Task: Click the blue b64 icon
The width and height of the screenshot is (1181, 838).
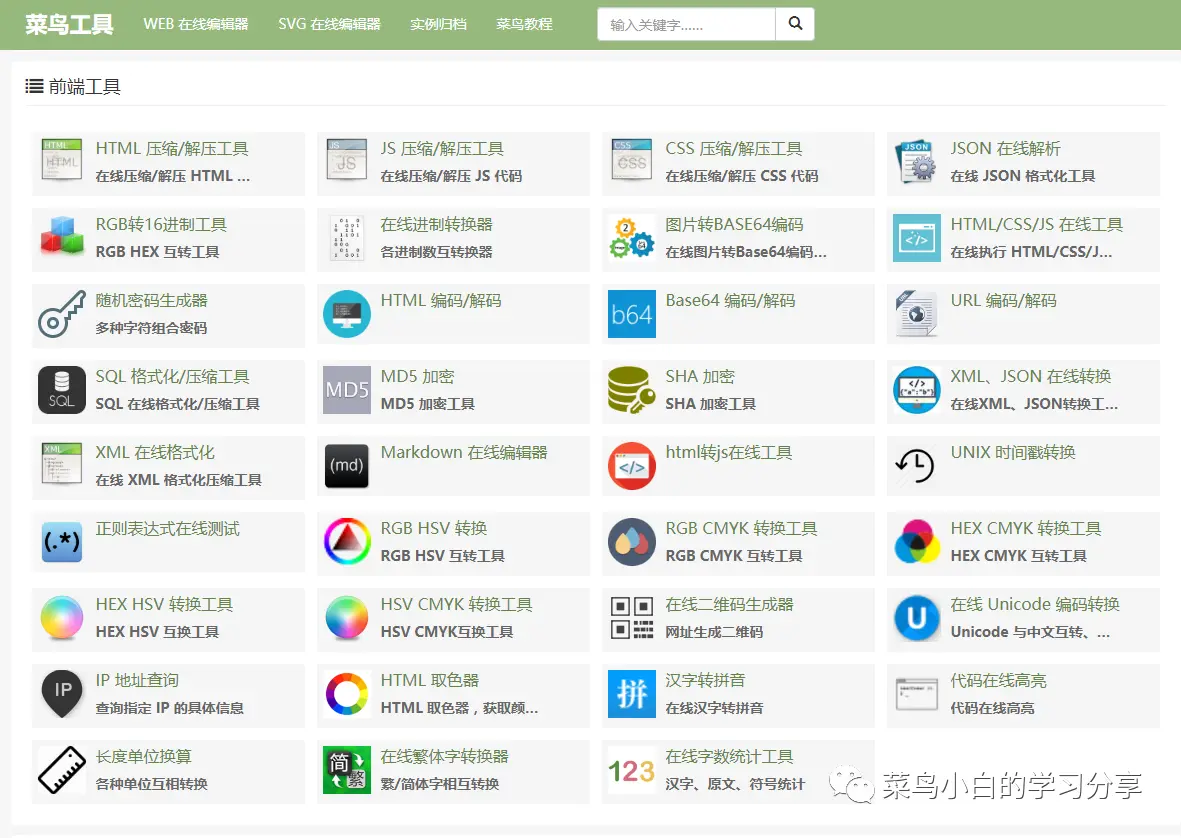Action: click(631, 314)
